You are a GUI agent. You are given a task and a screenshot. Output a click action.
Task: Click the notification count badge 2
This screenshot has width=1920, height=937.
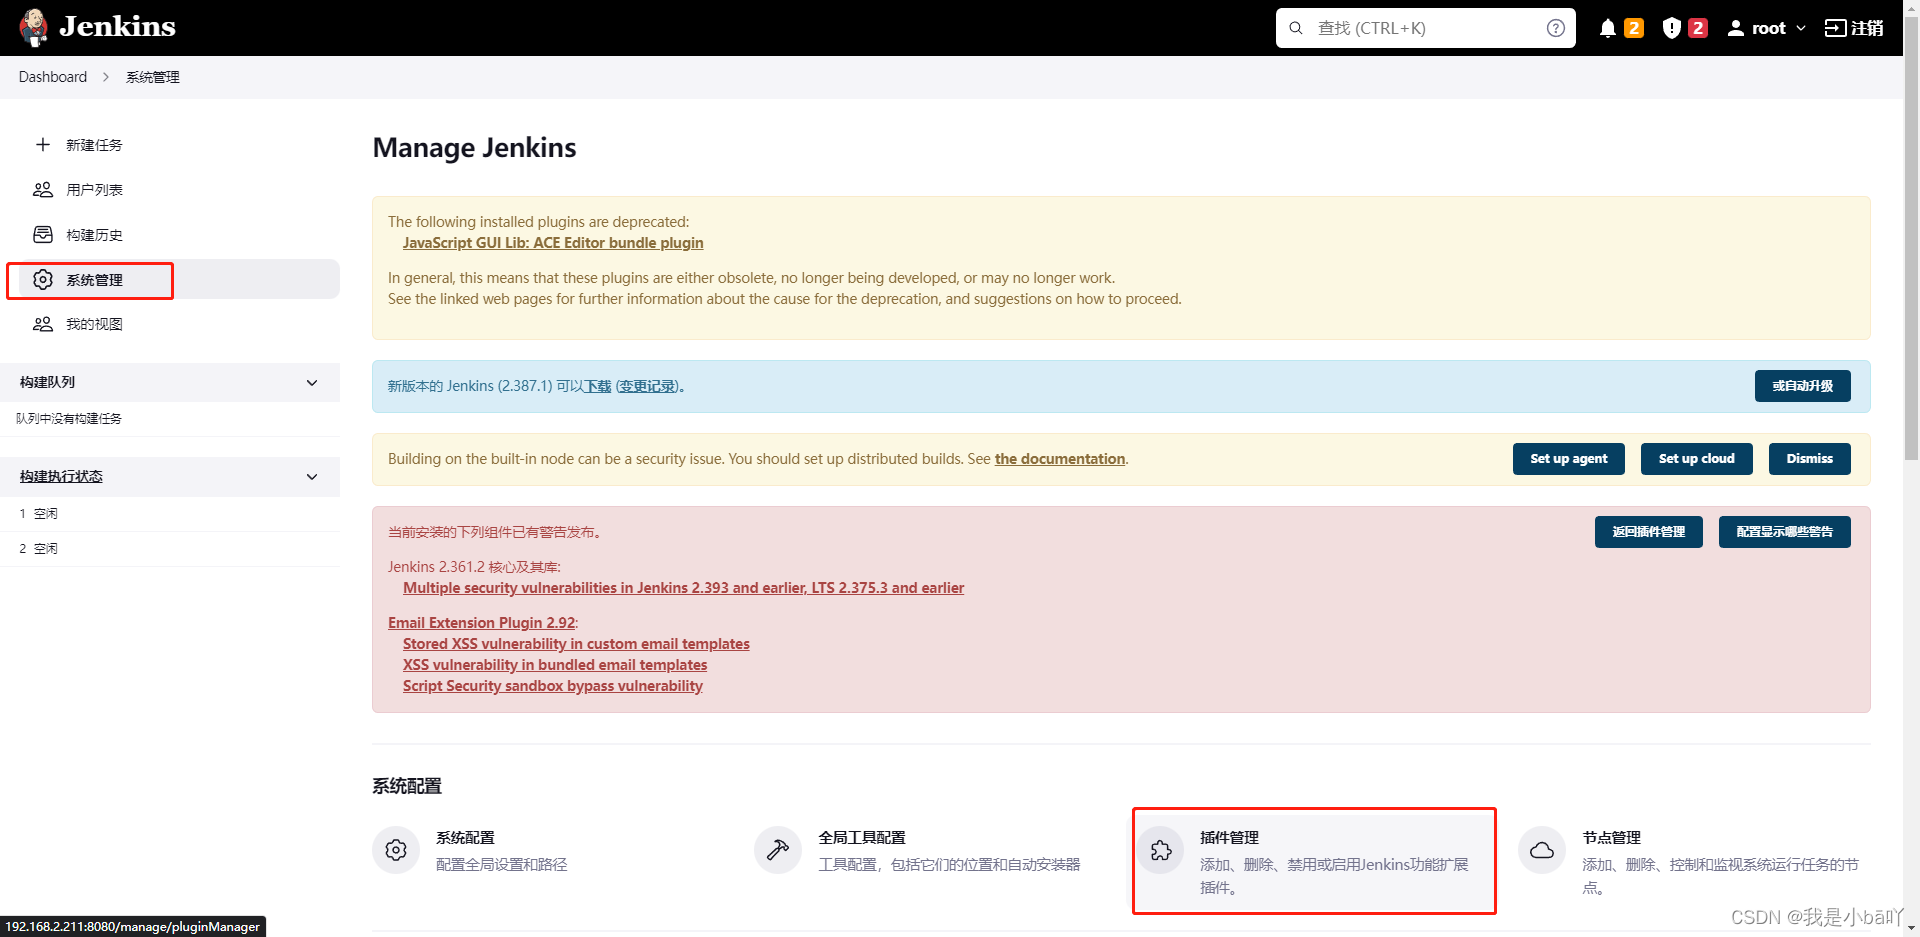click(x=1634, y=28)
